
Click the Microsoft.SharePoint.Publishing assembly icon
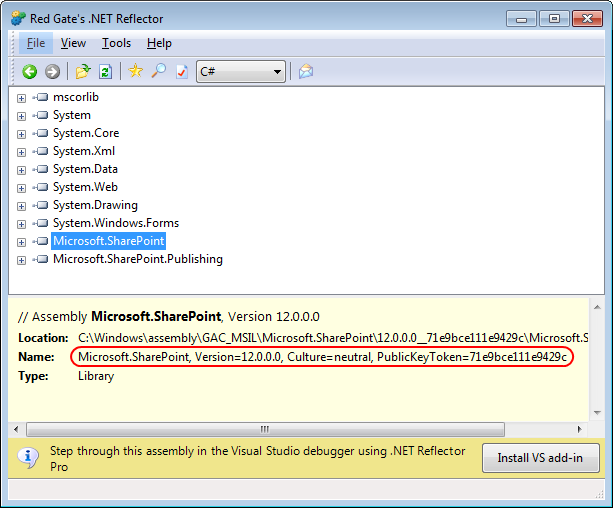(40, 259)
